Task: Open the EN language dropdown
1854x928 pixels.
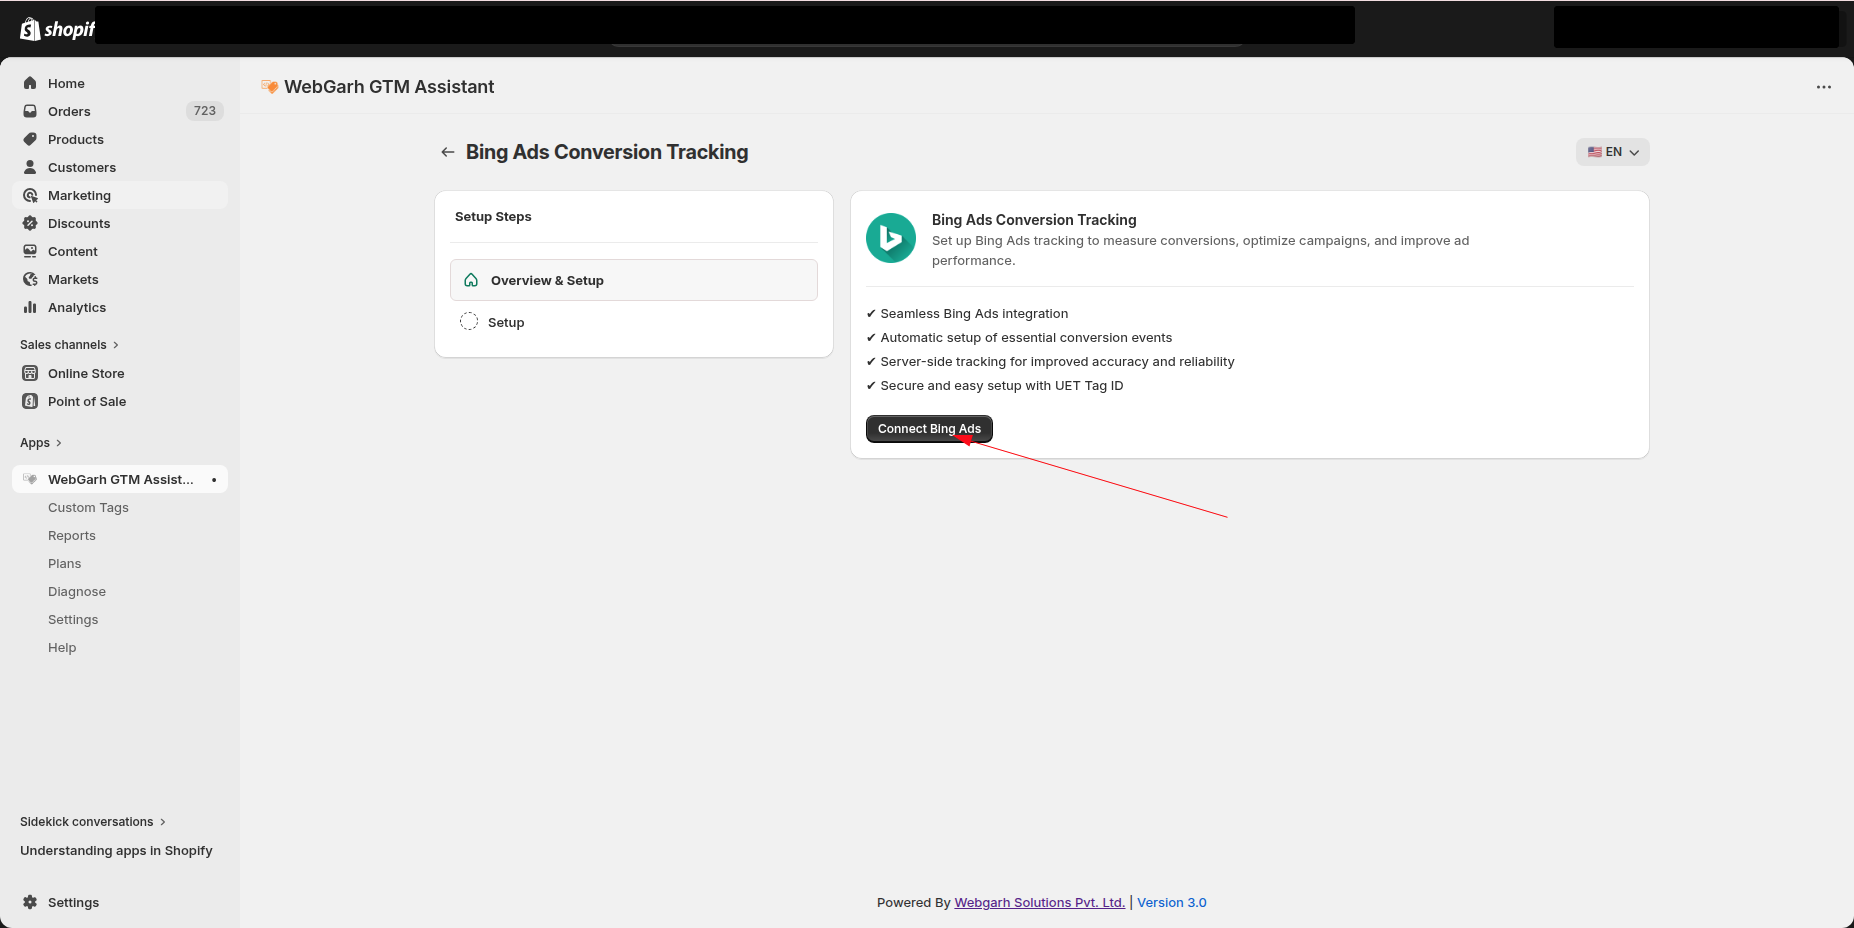Action: pos(1613,152)
